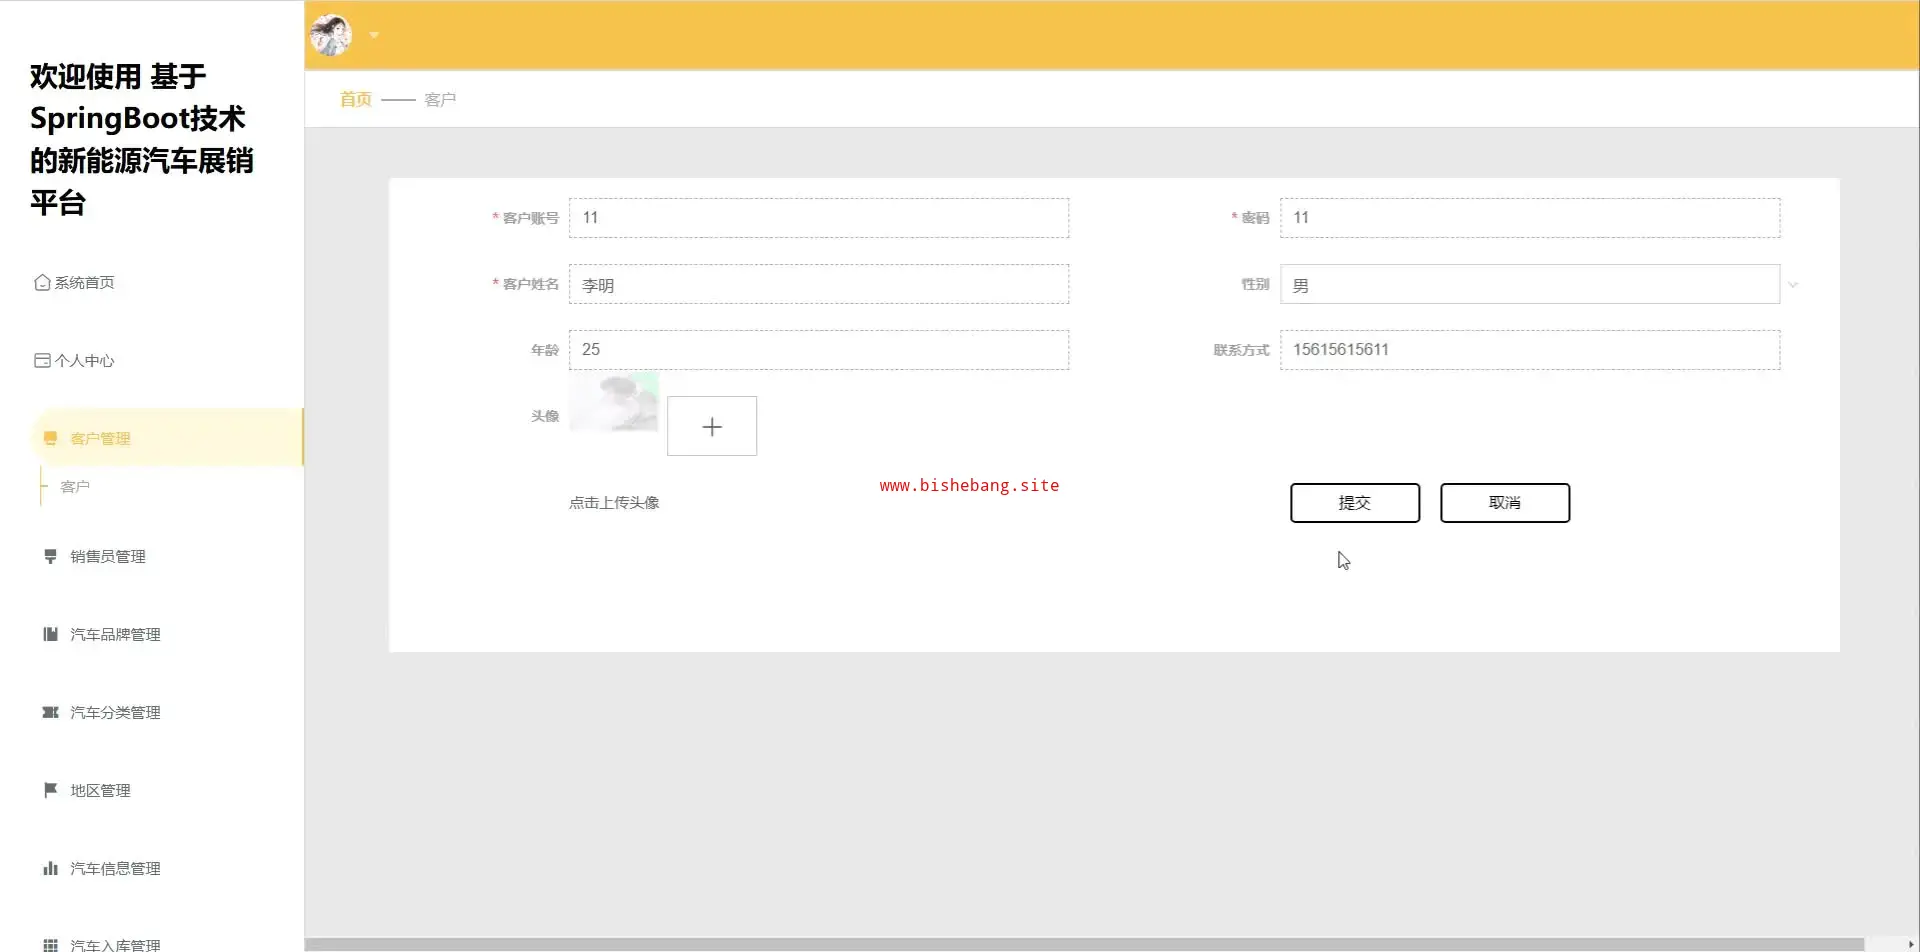Click the 个人中心 icon

tap(42, 360)
